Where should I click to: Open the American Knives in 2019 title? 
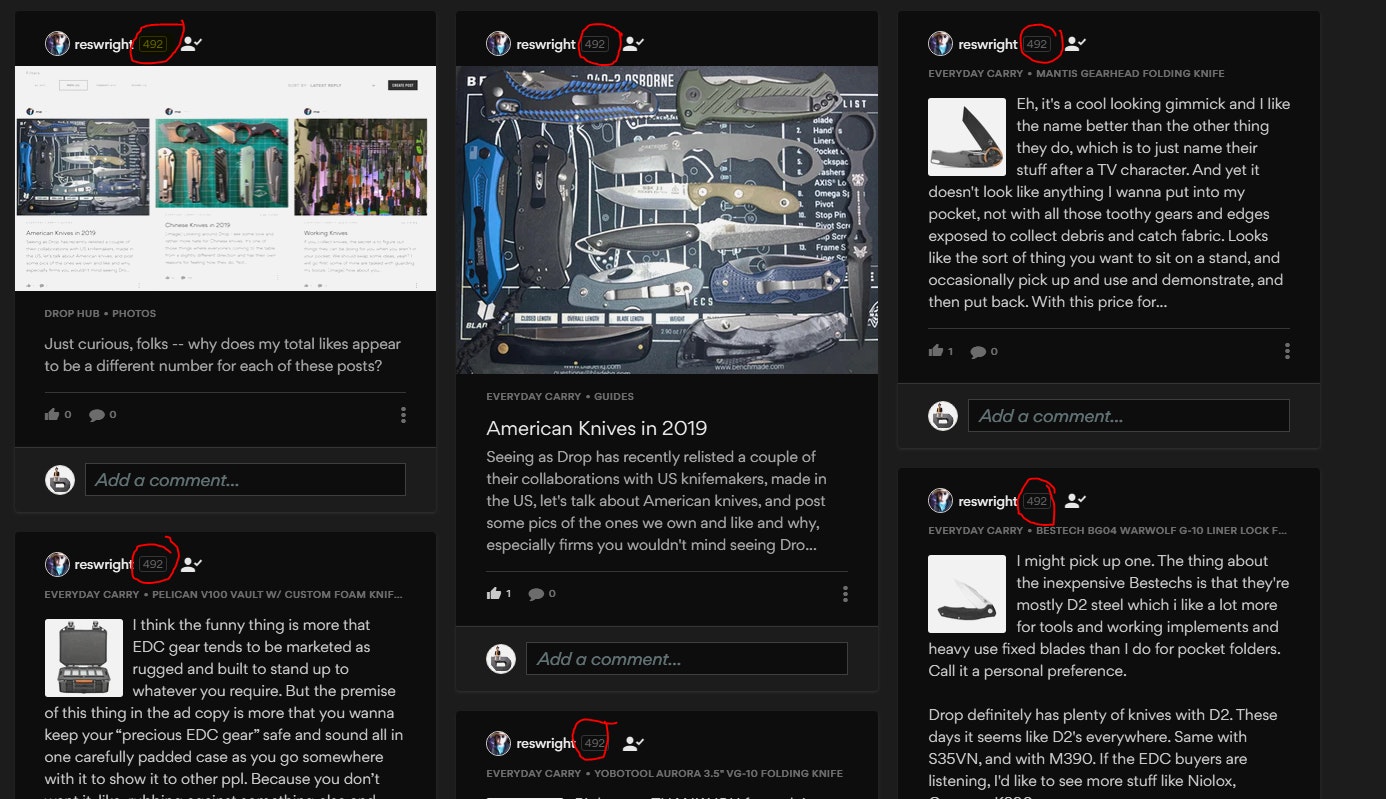coord(596,428)
